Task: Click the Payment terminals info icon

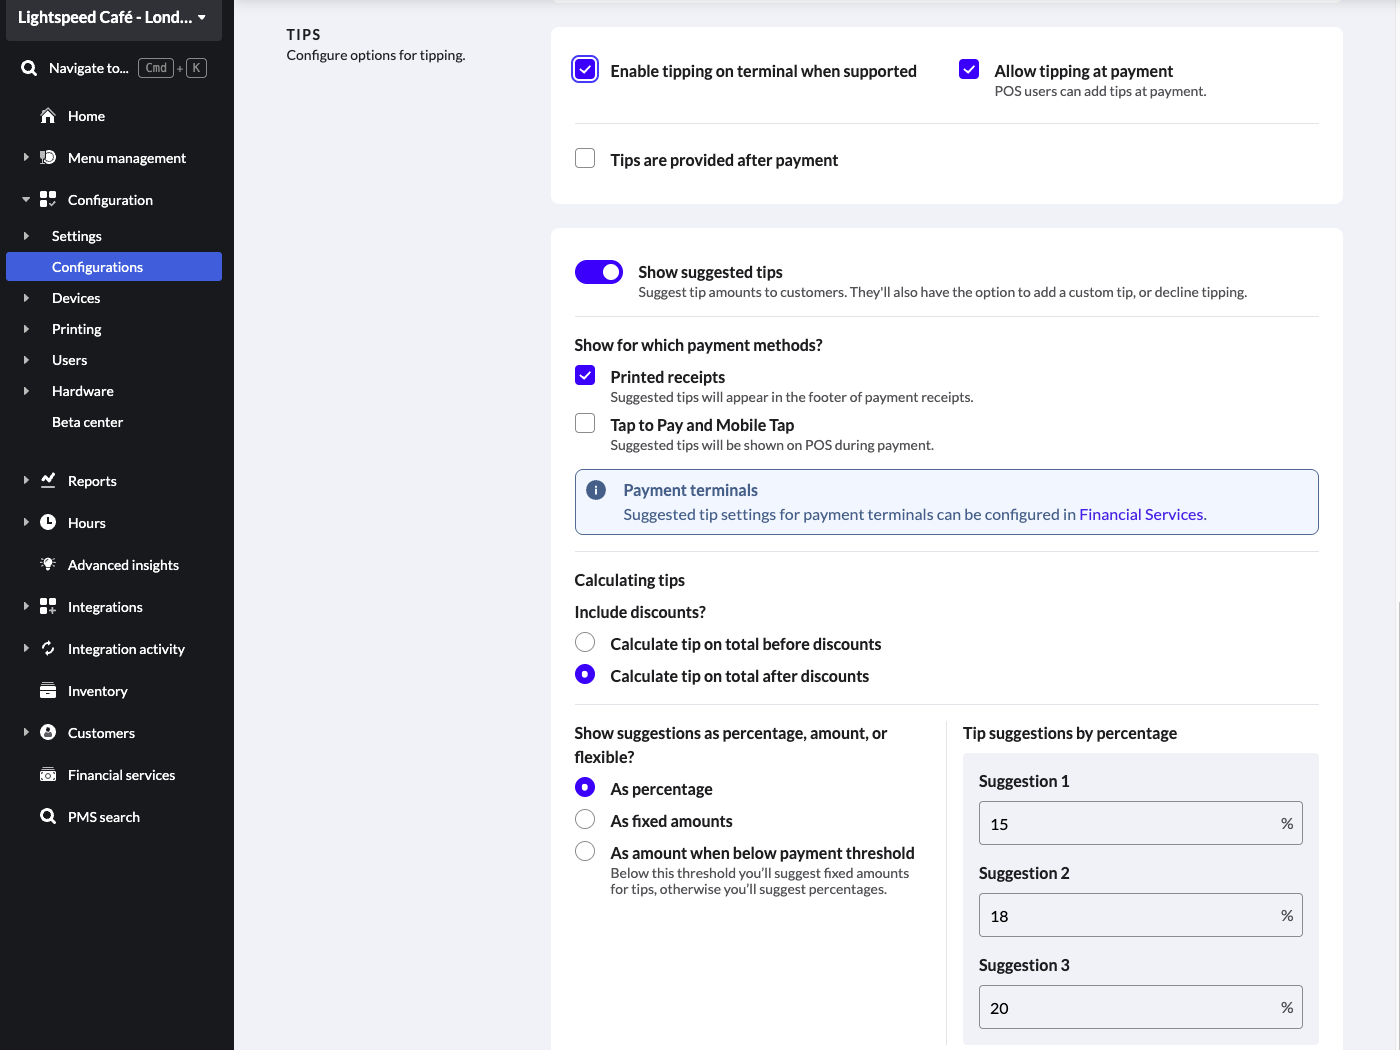Action: tap(596, 490)
